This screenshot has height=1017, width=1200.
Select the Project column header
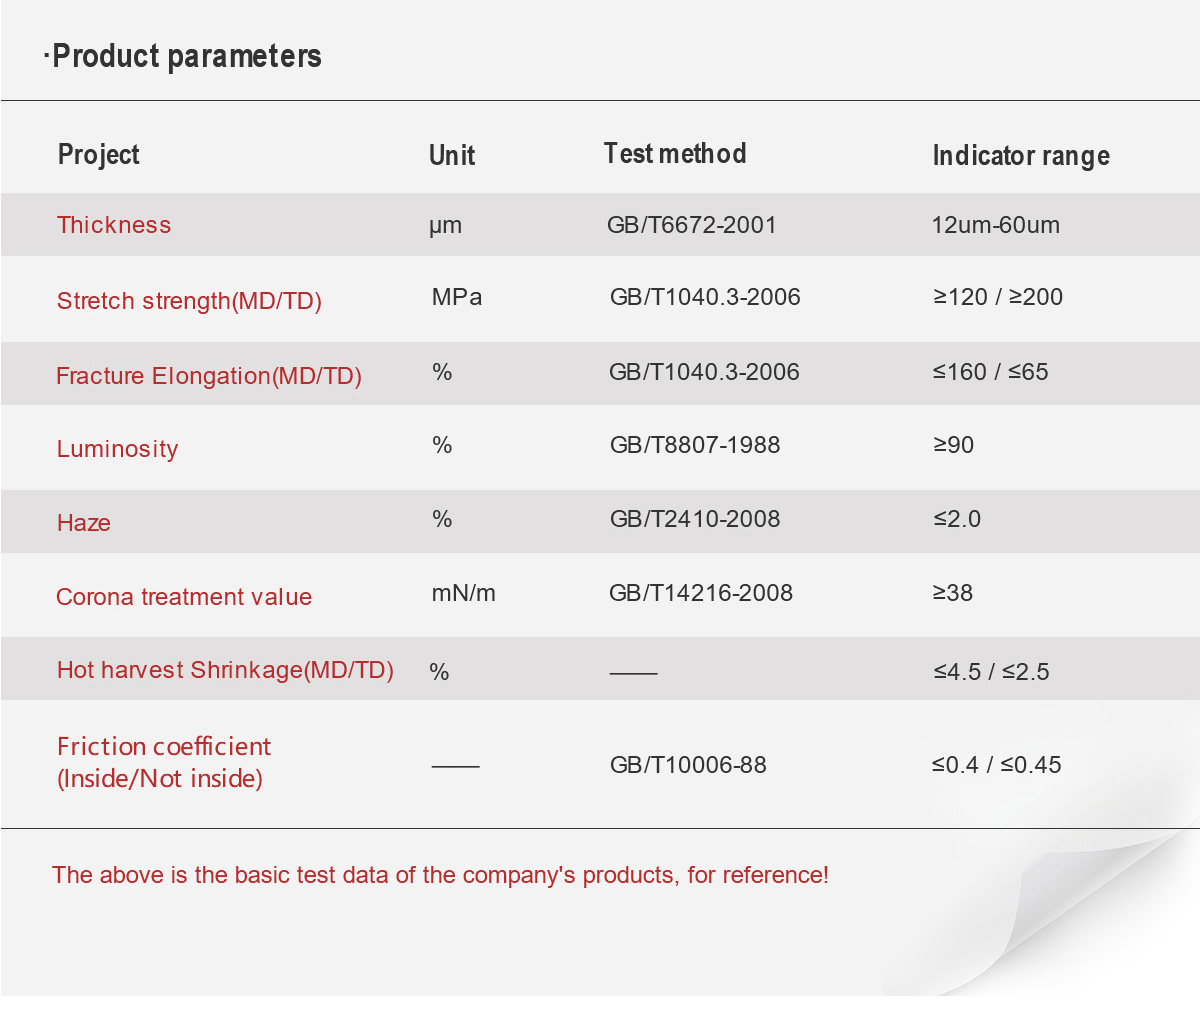[x=98, y=155]
